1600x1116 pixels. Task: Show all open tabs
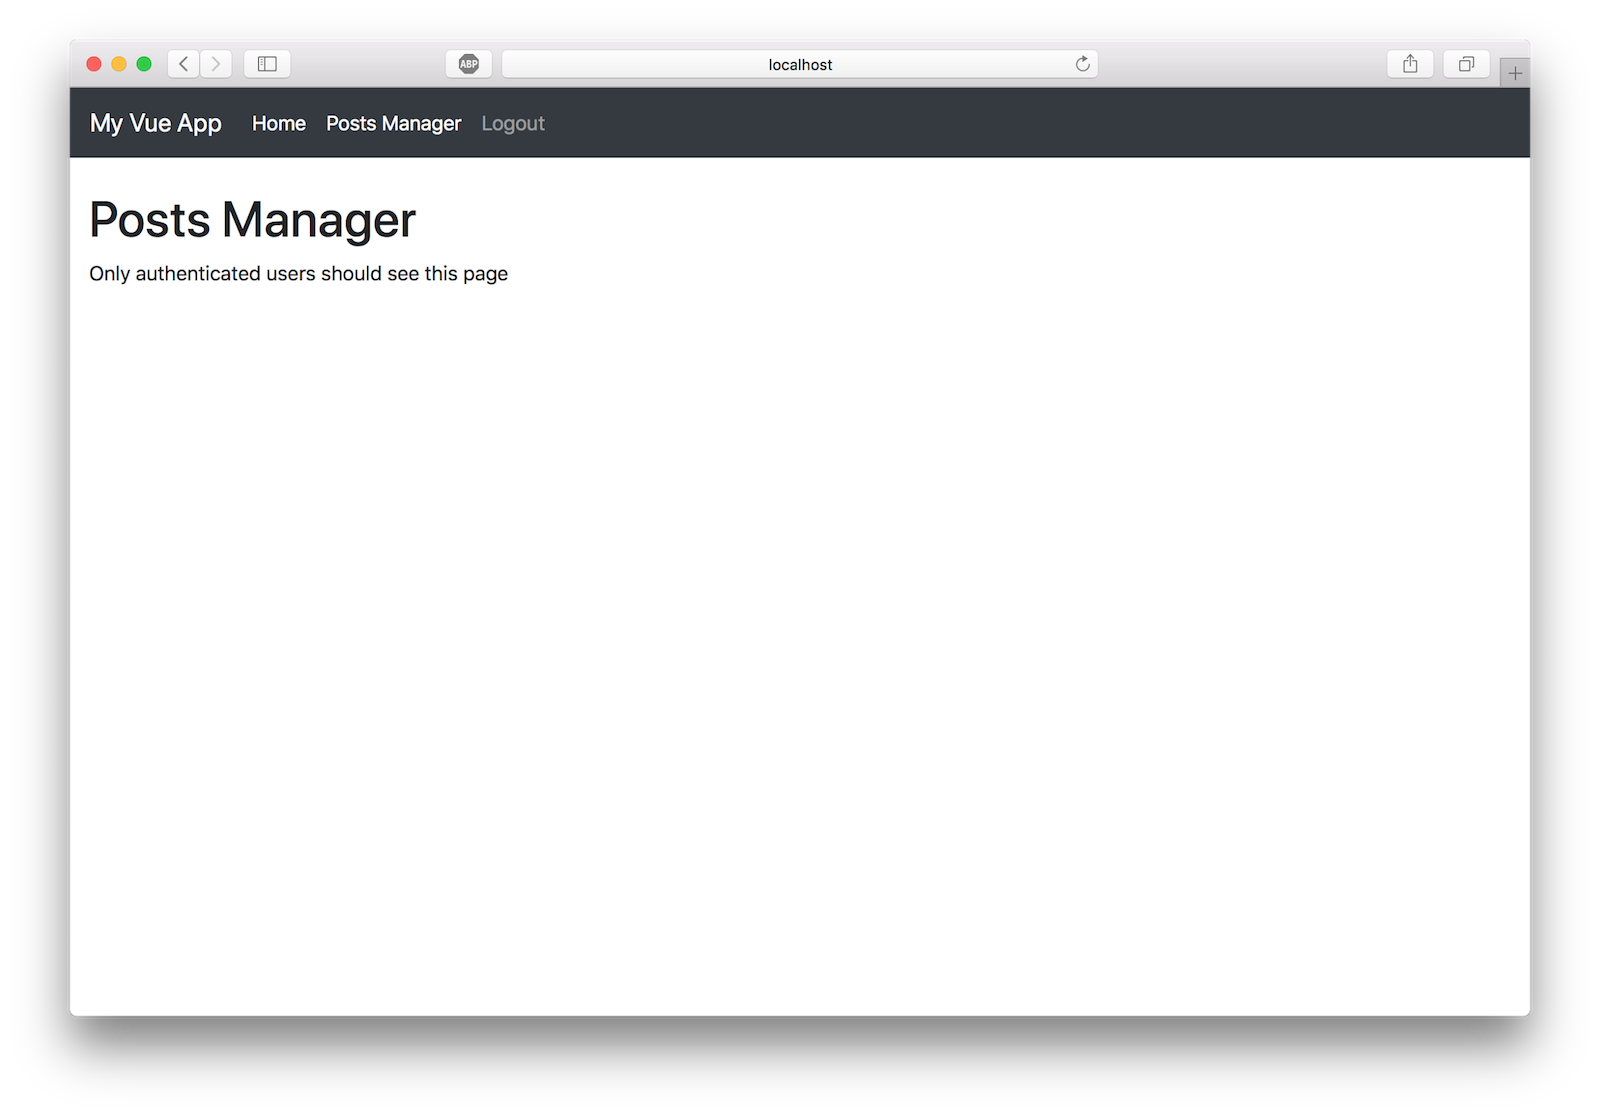pos(1466,63)
